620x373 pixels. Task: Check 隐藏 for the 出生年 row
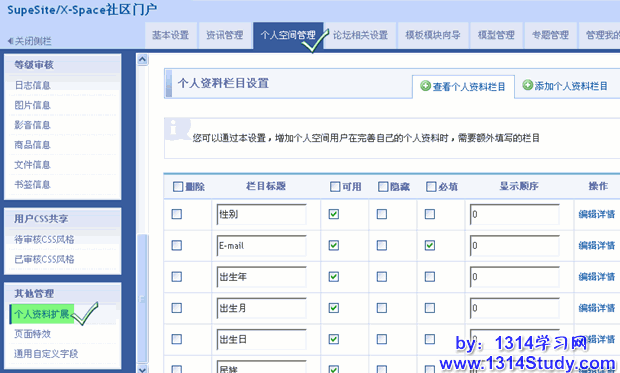coord(382,276)
